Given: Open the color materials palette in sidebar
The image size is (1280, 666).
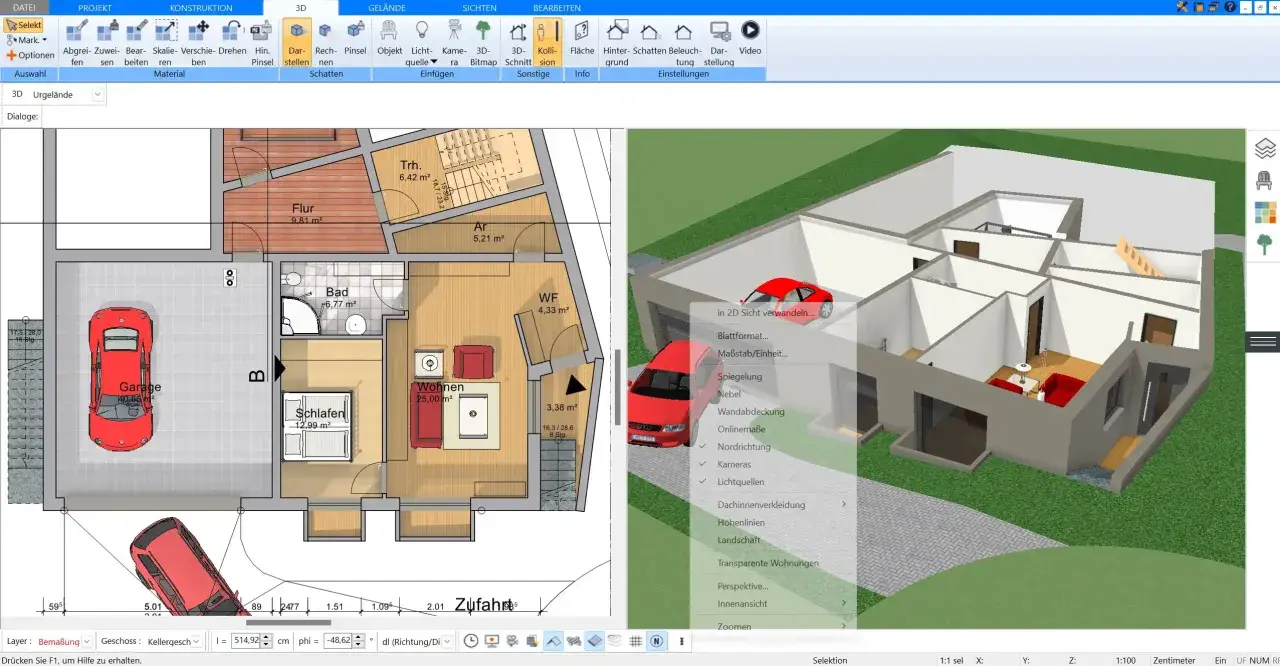Looking at the screenshot, I should pyautogui.click(x=1264, y=212).
